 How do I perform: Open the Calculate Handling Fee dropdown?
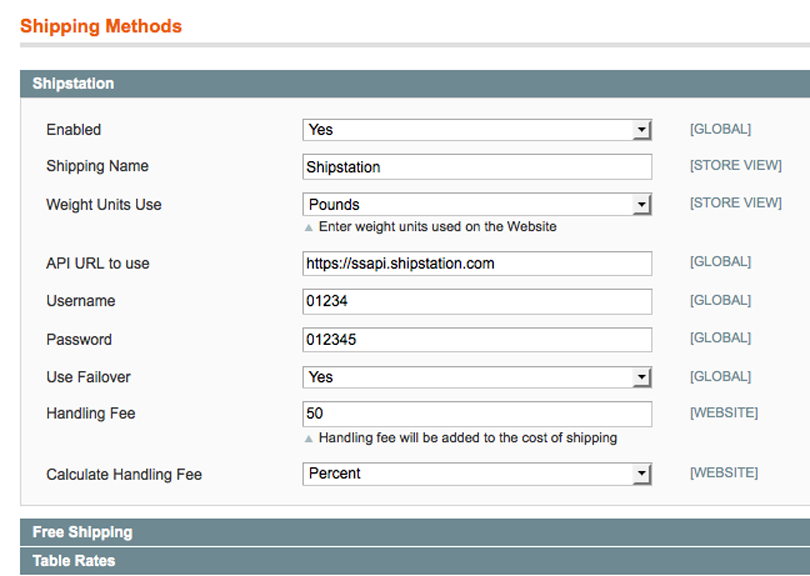click(x=477, y=474)
